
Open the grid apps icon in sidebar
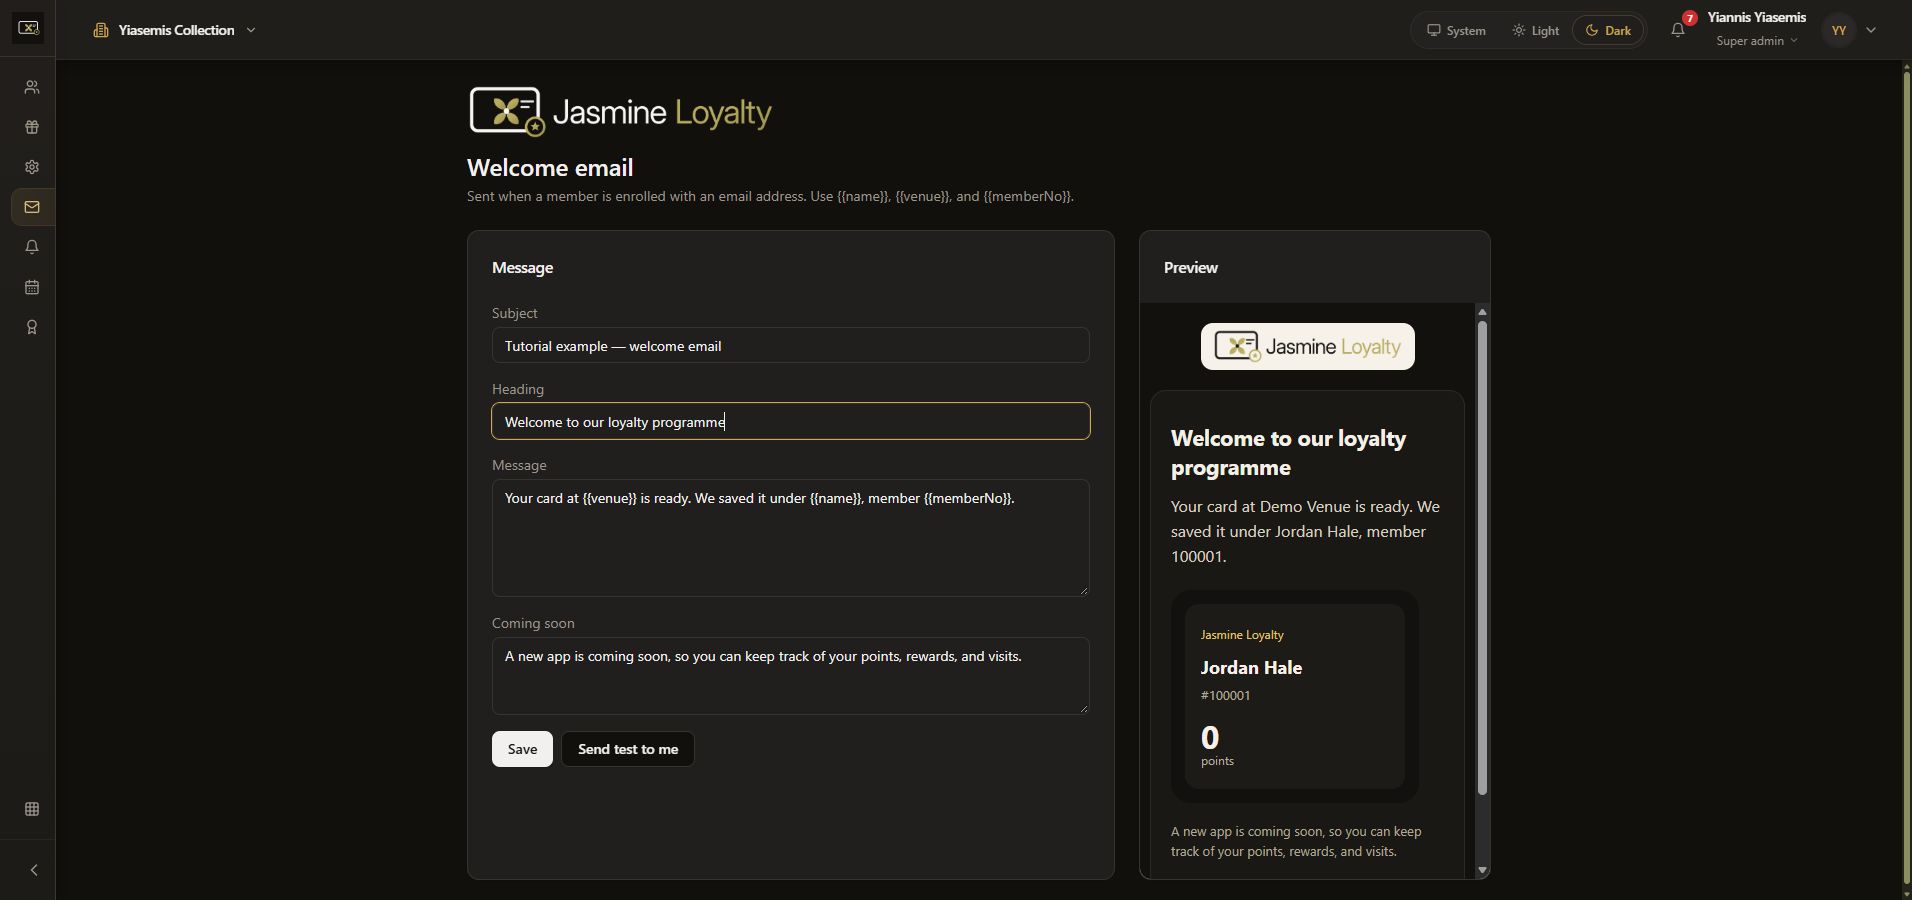point(32,809)
